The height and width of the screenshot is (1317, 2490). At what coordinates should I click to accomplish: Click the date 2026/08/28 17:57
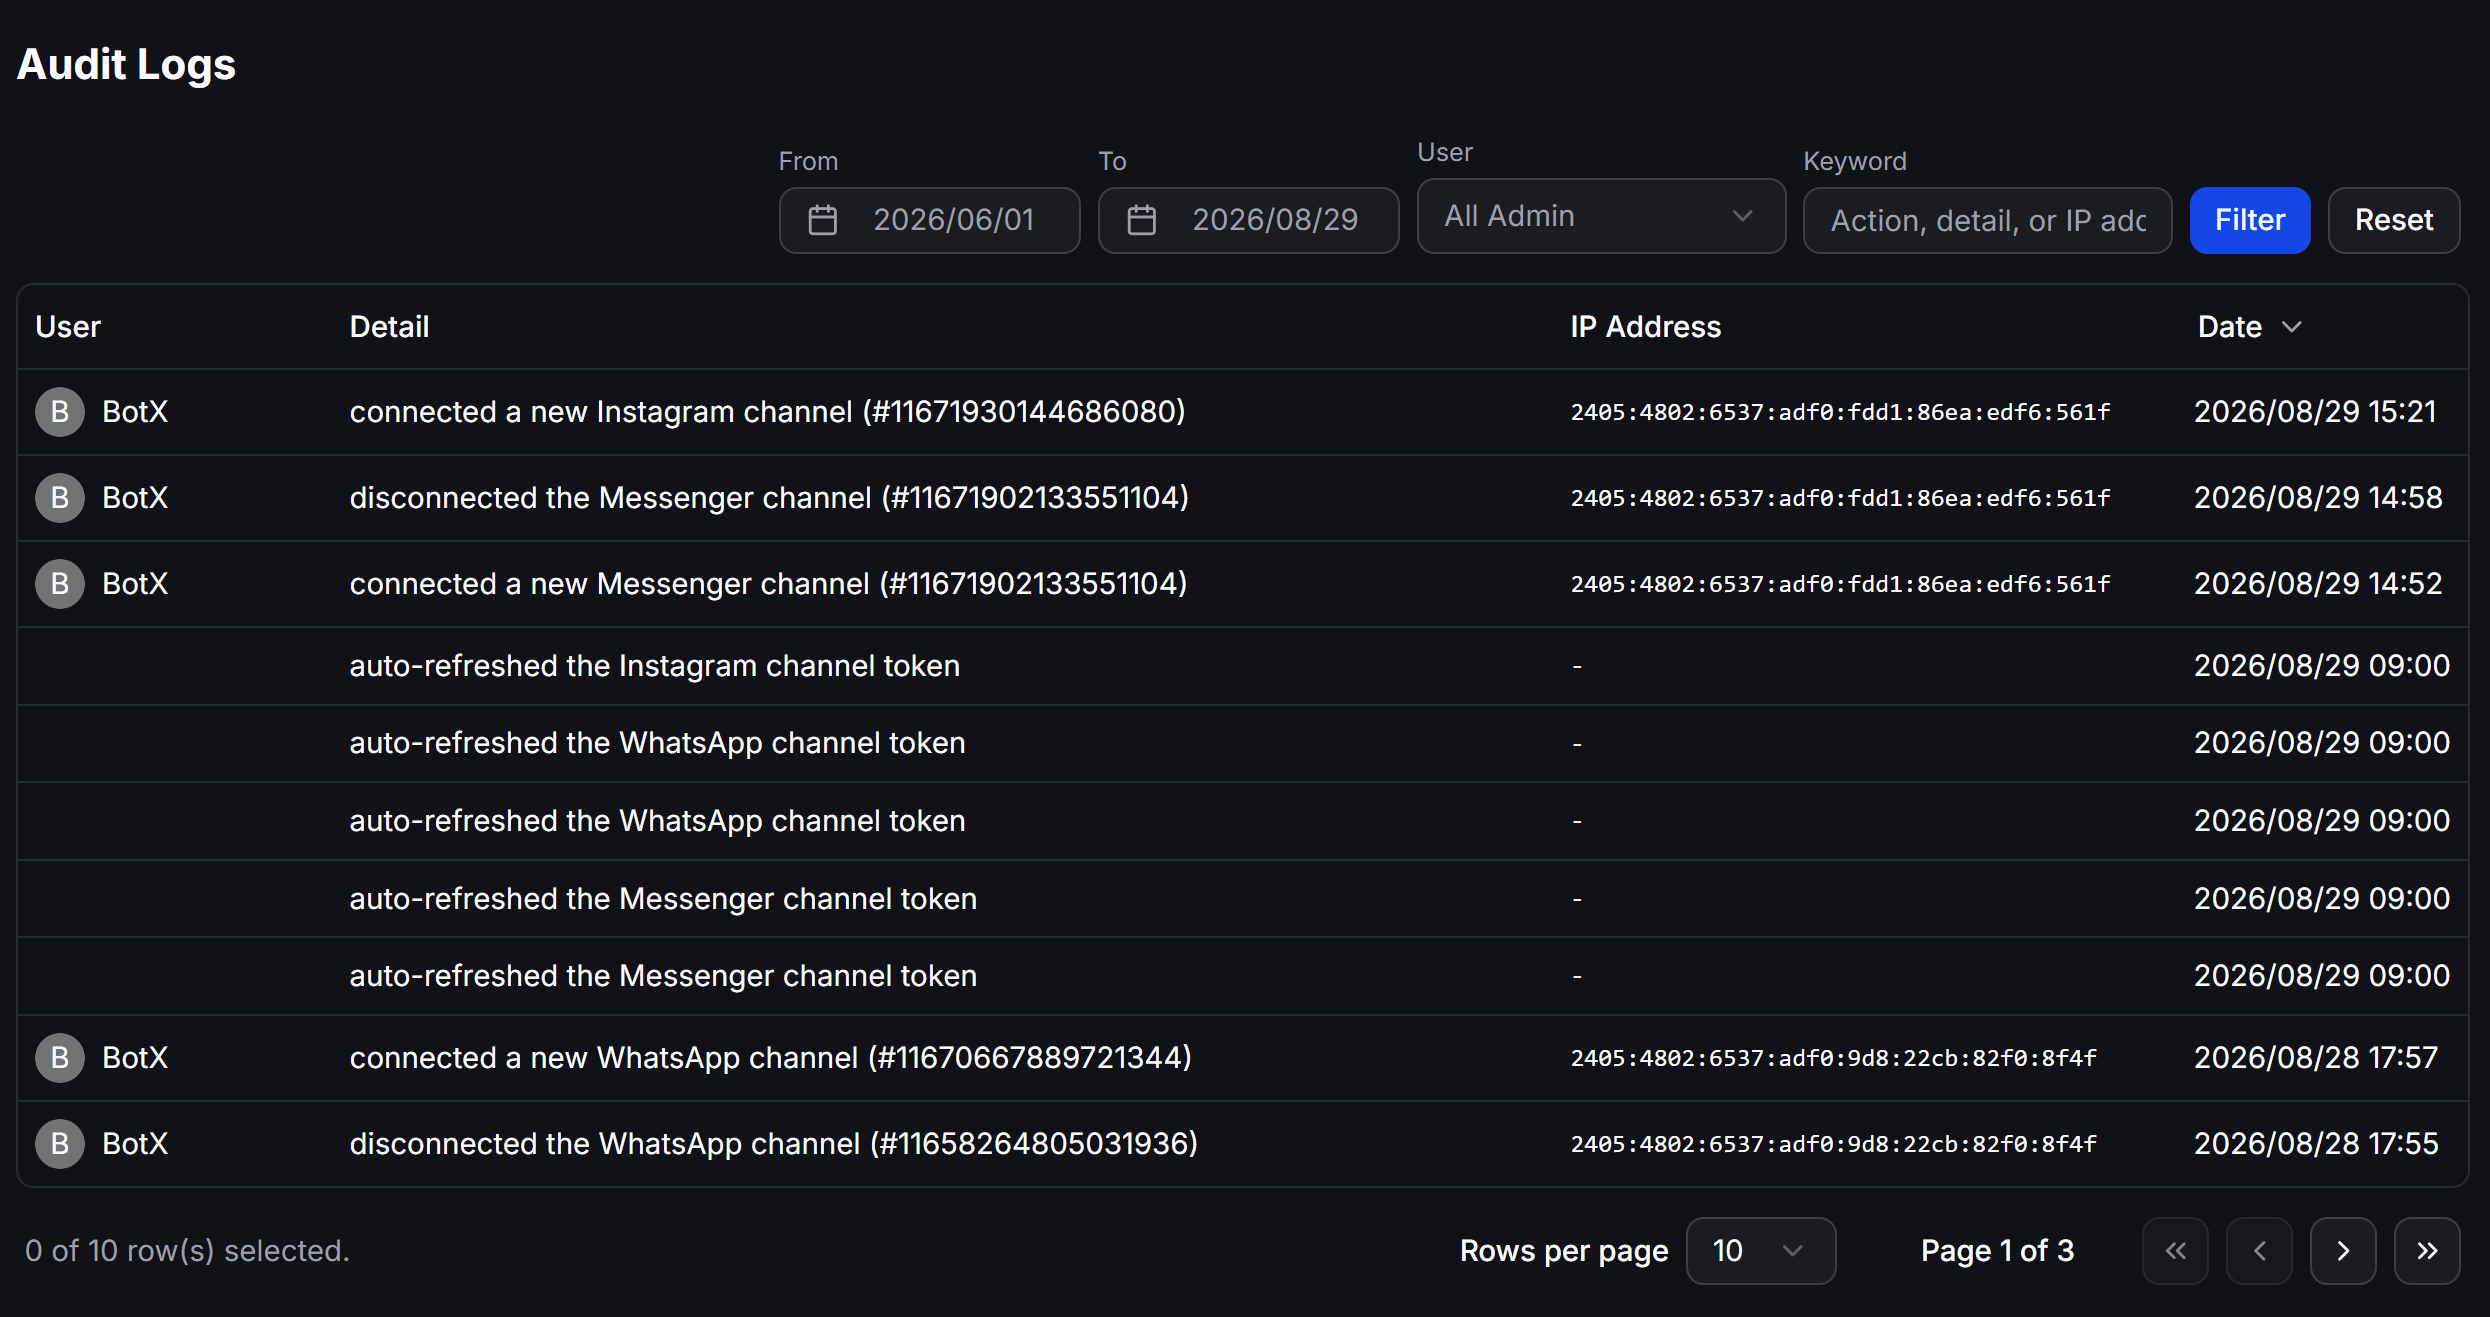coord(2316,1058)
